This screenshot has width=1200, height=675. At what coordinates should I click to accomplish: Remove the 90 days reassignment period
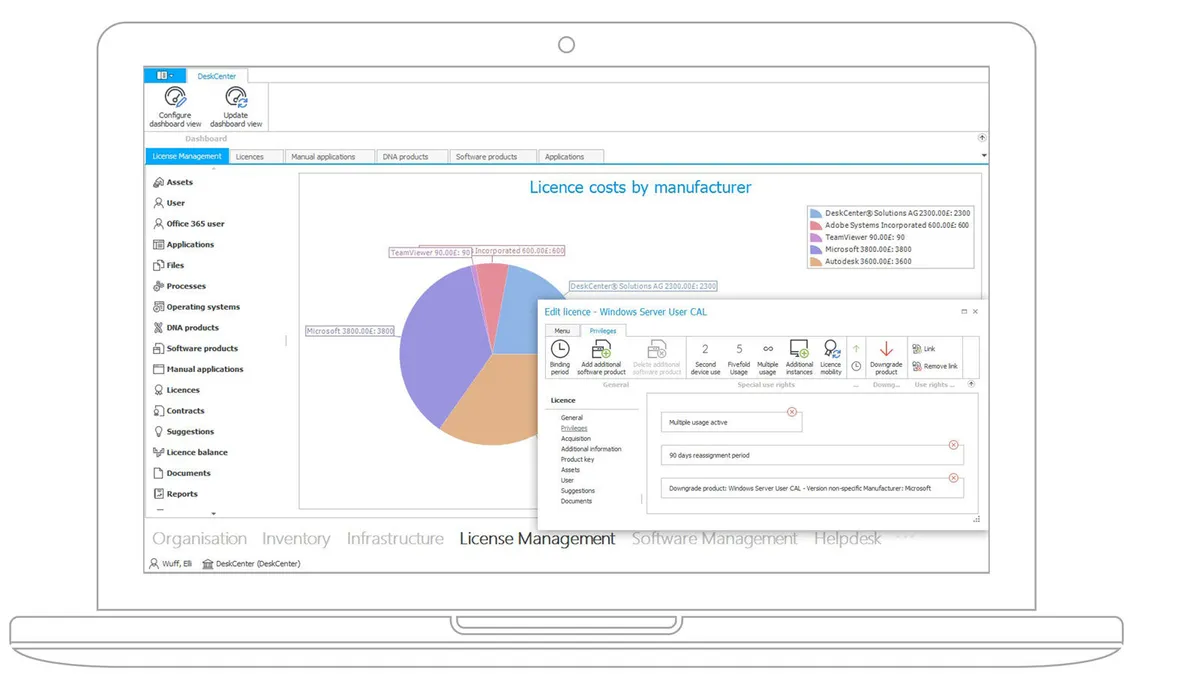point(953,445)
